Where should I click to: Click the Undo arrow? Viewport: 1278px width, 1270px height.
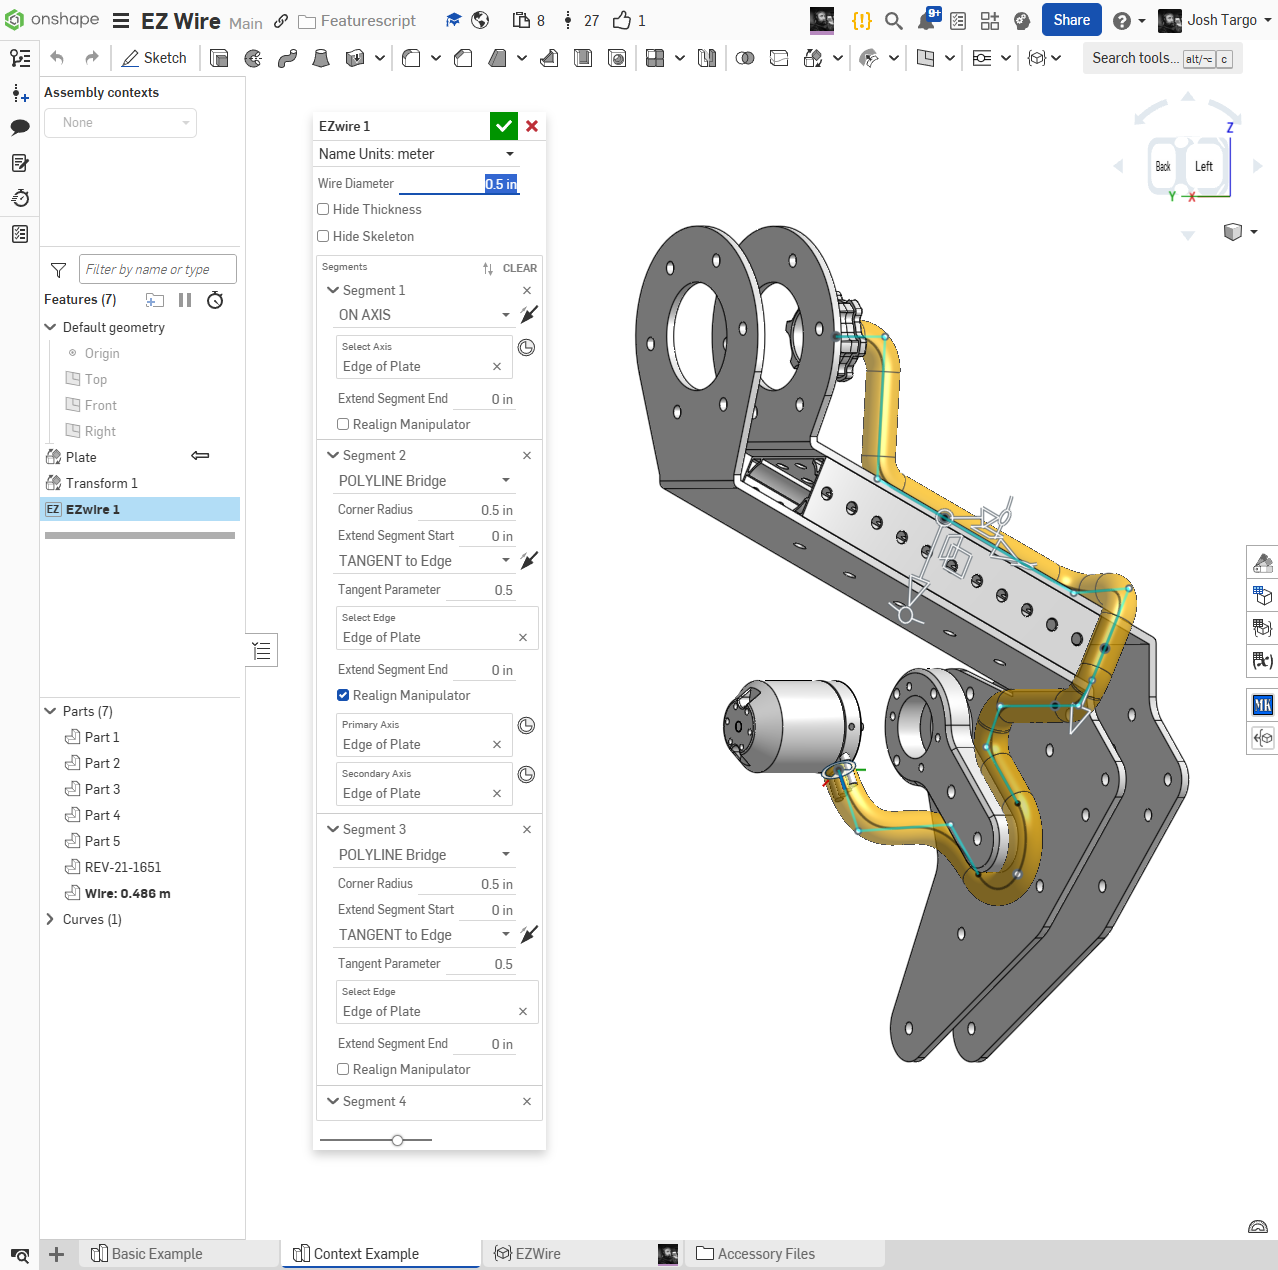57,58
